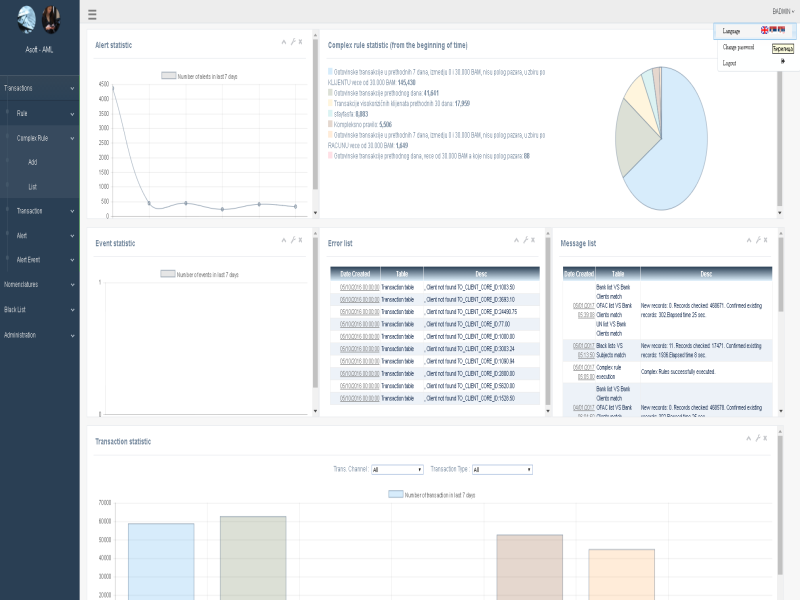Screen dimensions: 800x600
Task: Click the building avatar image in the sidebar
Action: (x=27, y=19)
